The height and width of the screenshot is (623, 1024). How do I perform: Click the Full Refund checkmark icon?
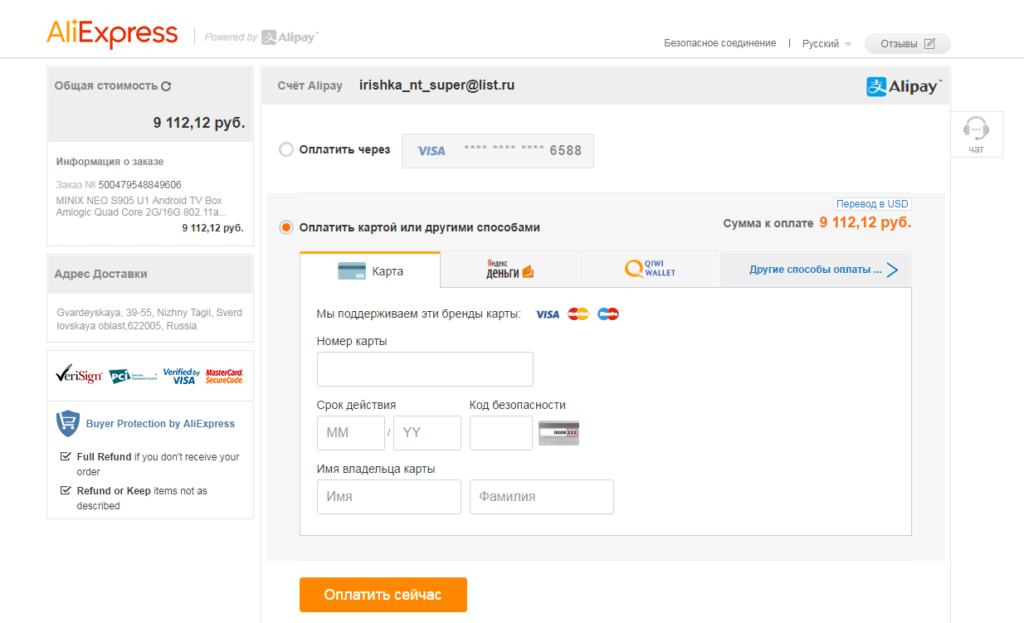tap(65, 456)
